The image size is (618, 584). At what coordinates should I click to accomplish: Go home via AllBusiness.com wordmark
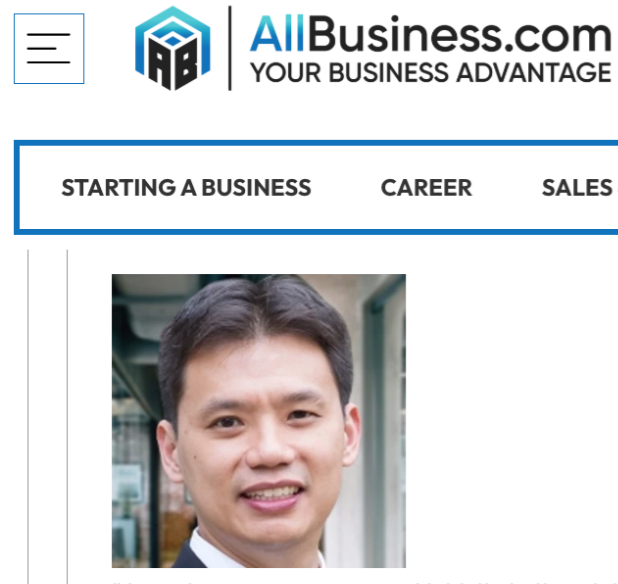[431, 34]
